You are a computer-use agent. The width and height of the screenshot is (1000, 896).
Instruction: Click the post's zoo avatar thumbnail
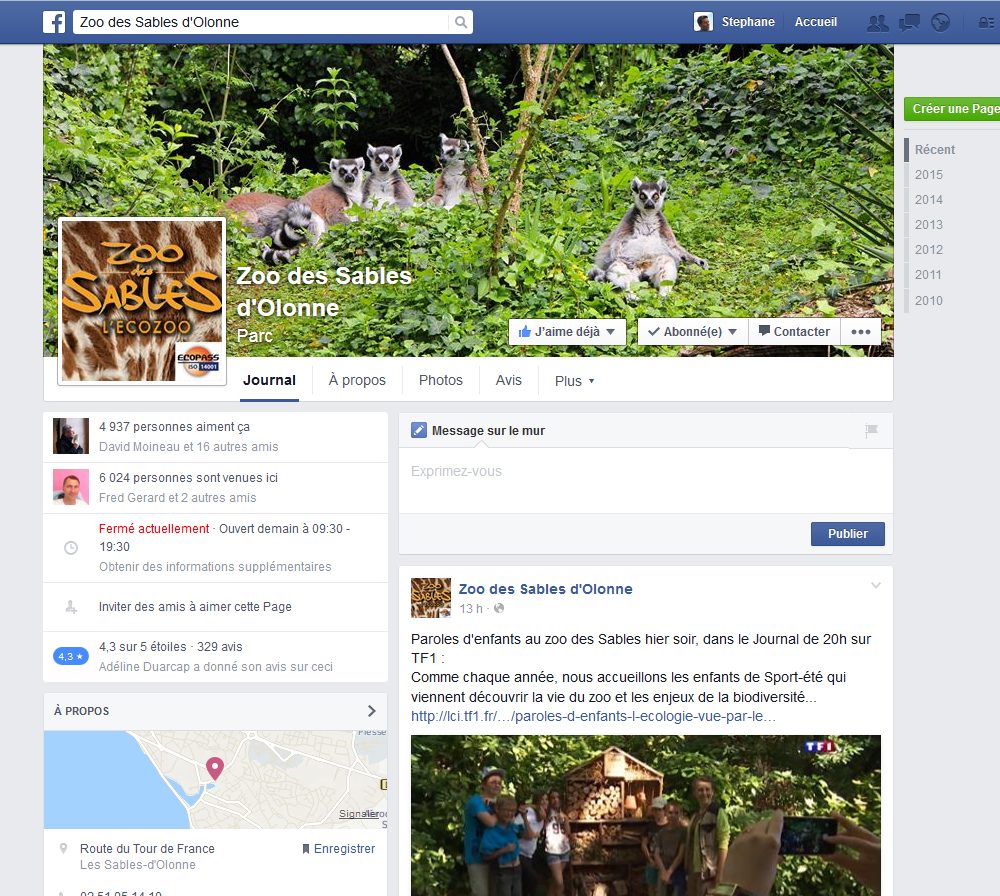click(430, 598)
